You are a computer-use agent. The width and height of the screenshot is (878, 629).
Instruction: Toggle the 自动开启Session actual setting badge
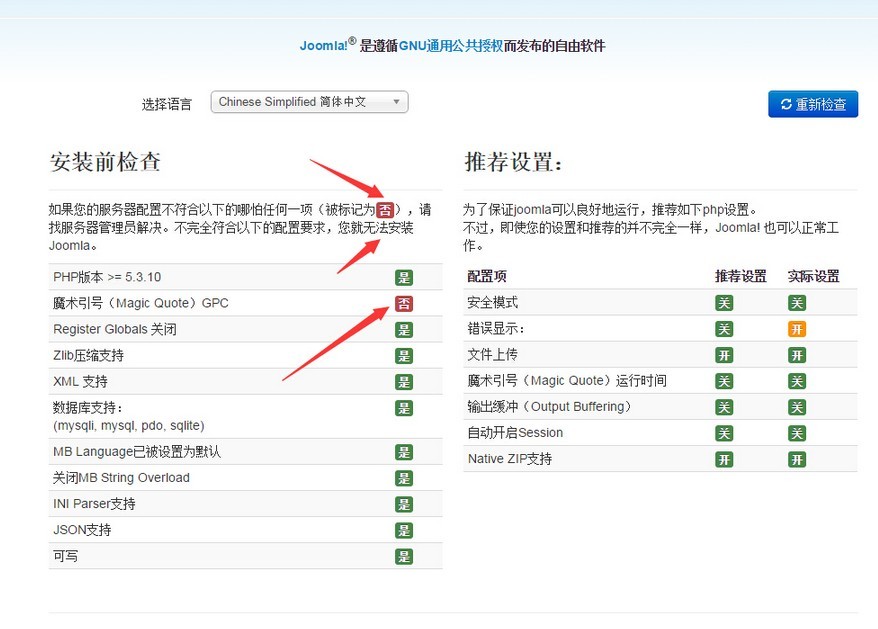[796, 432]
